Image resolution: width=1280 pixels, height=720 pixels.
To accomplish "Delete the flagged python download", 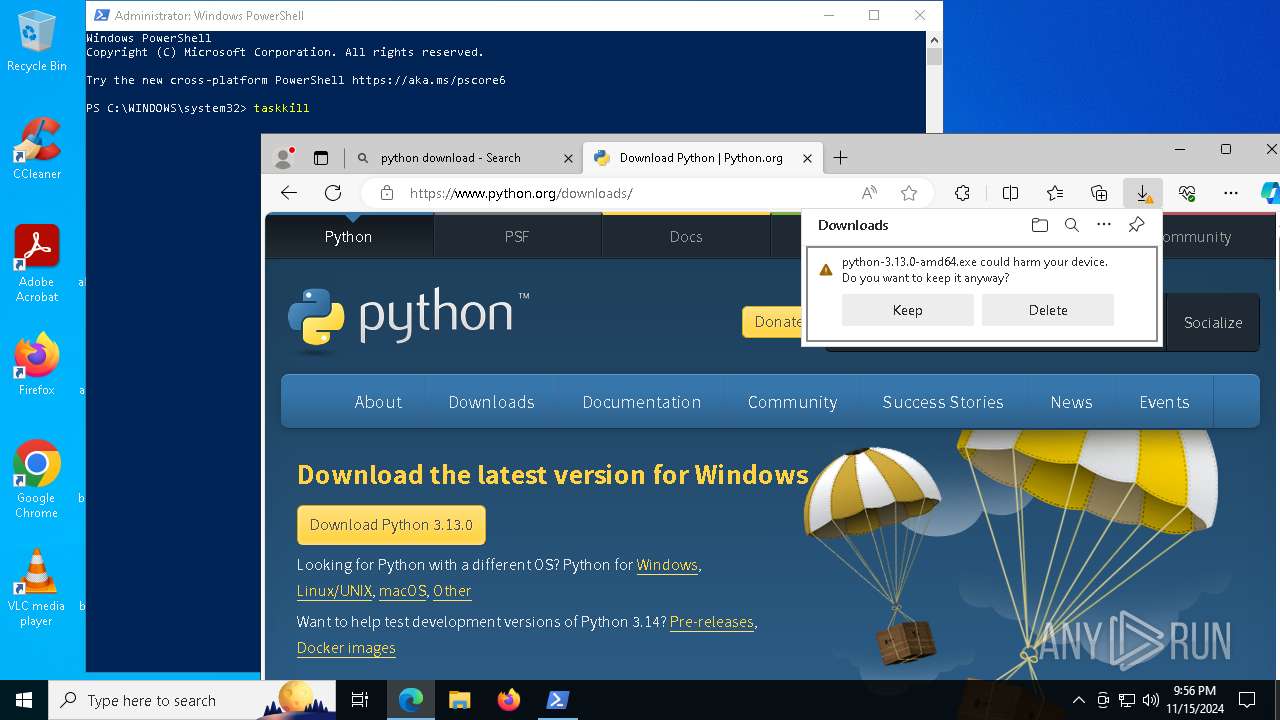I will coord(1048,310).
